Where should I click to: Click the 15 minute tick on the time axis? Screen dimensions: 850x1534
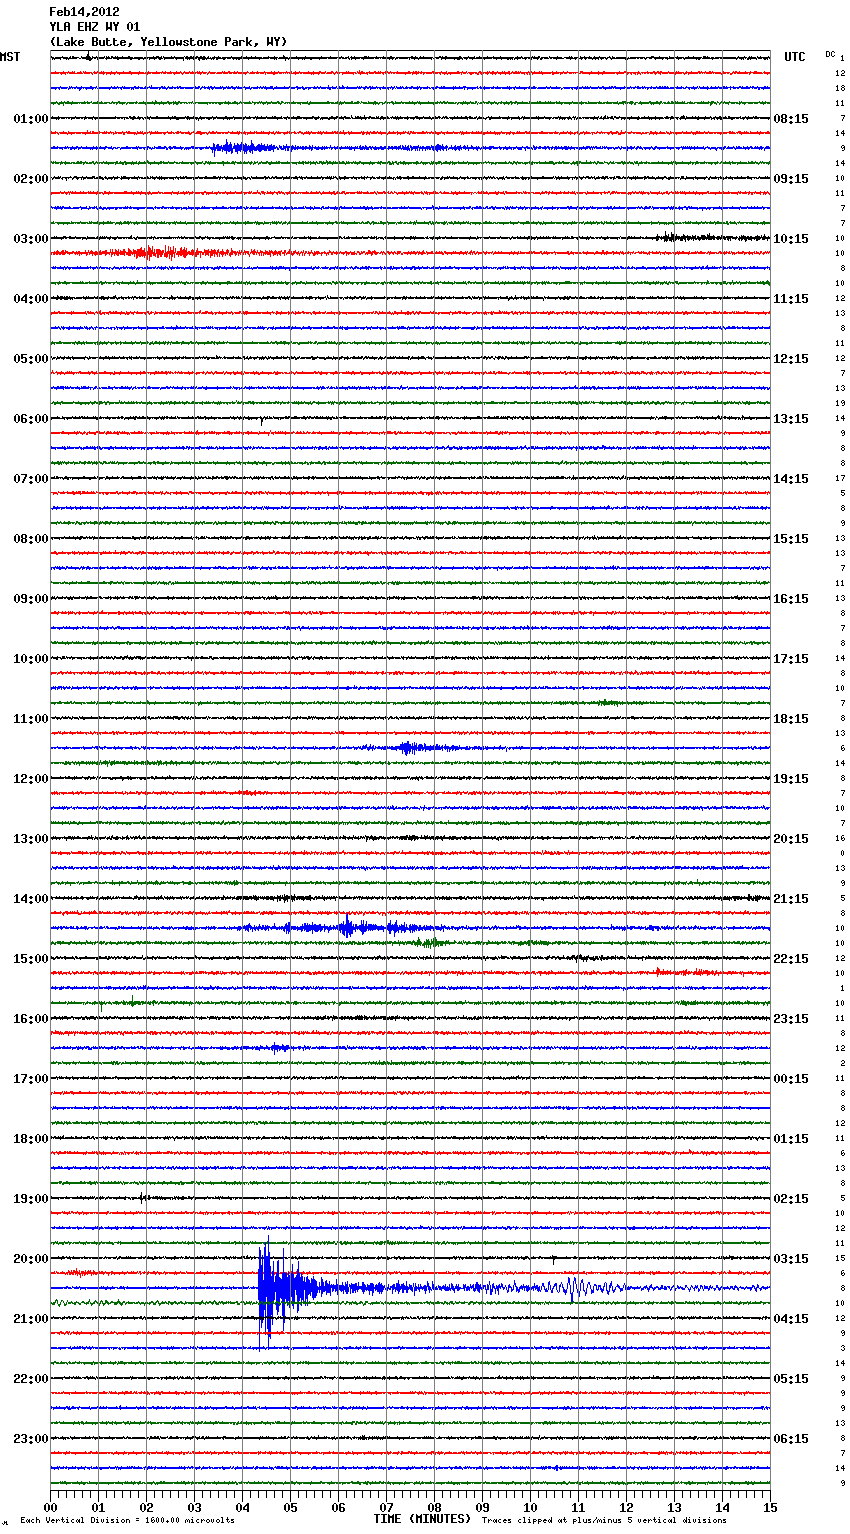click(770, 1507)
